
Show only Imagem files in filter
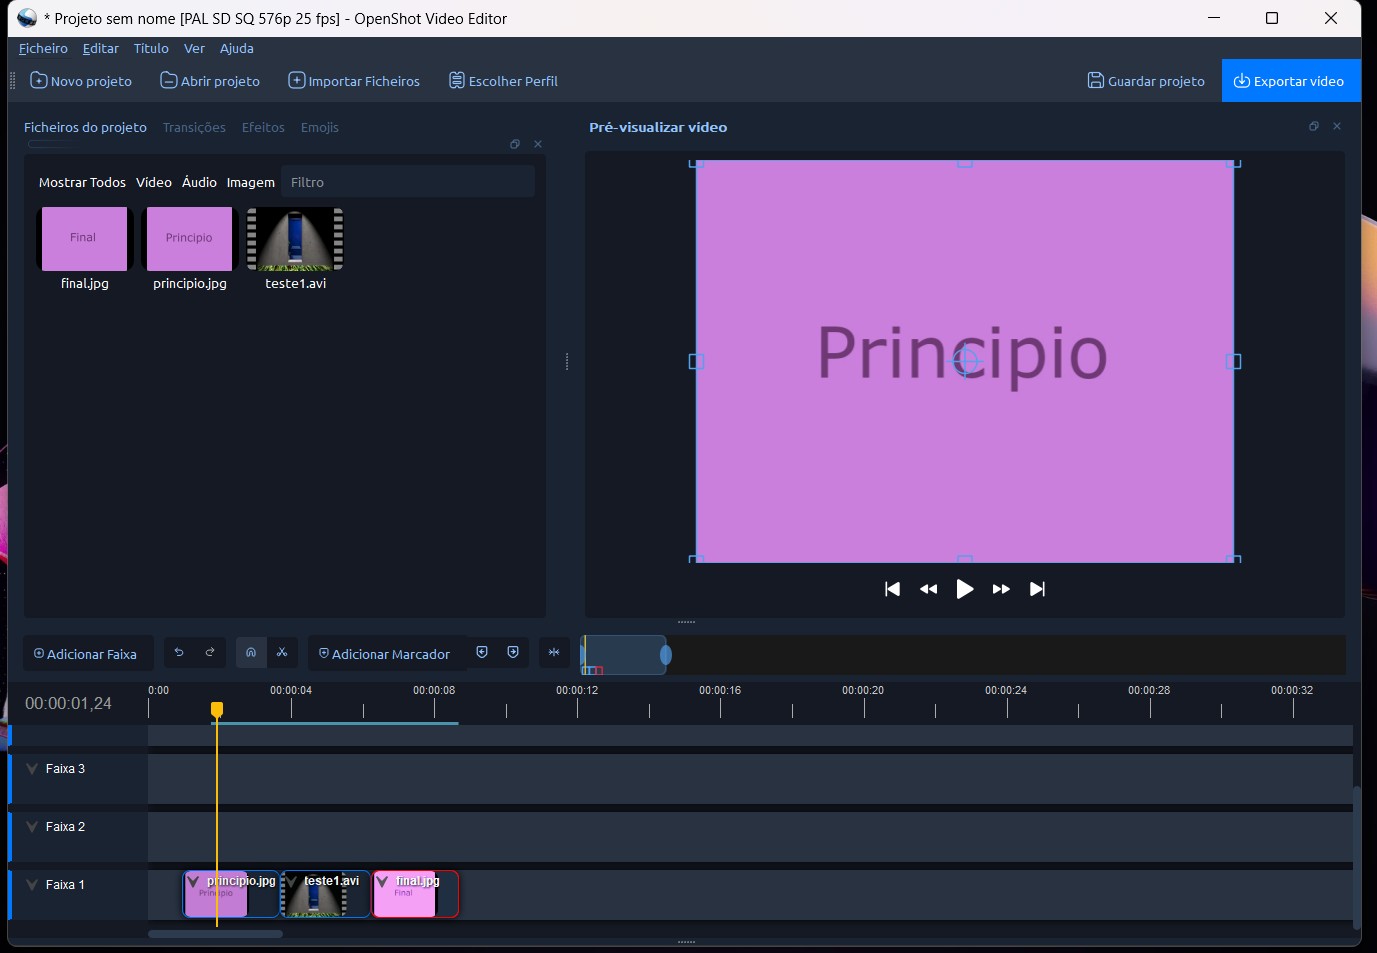tap(250, 182)
